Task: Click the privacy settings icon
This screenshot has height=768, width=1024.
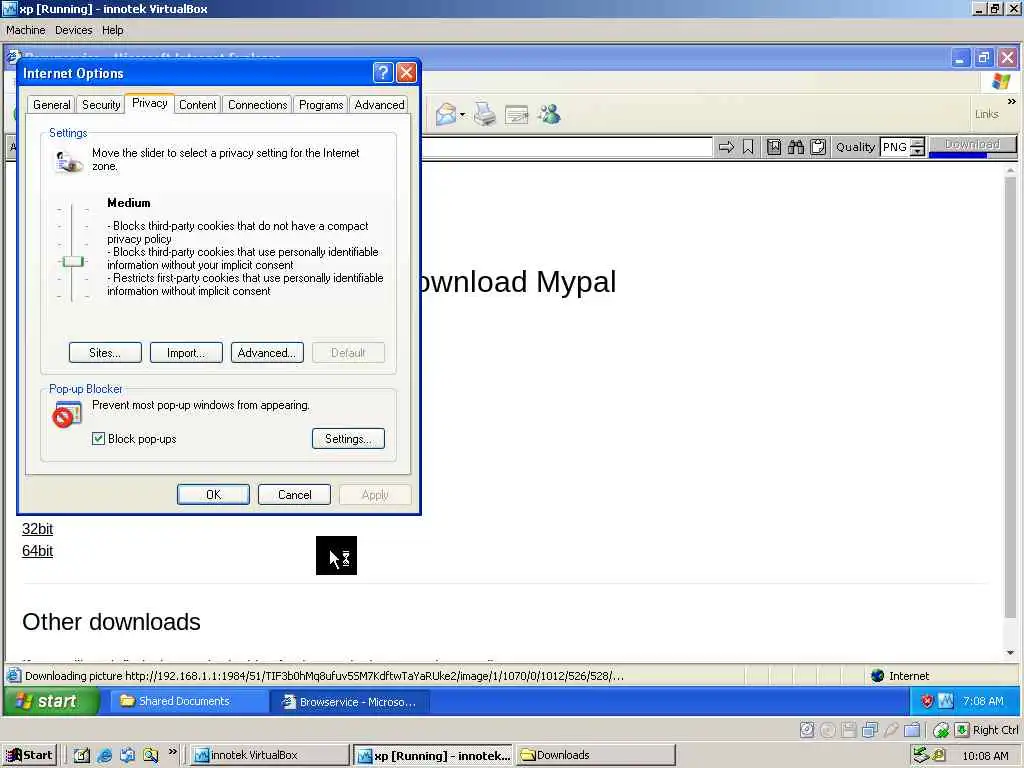Action: tap(68, 161)
